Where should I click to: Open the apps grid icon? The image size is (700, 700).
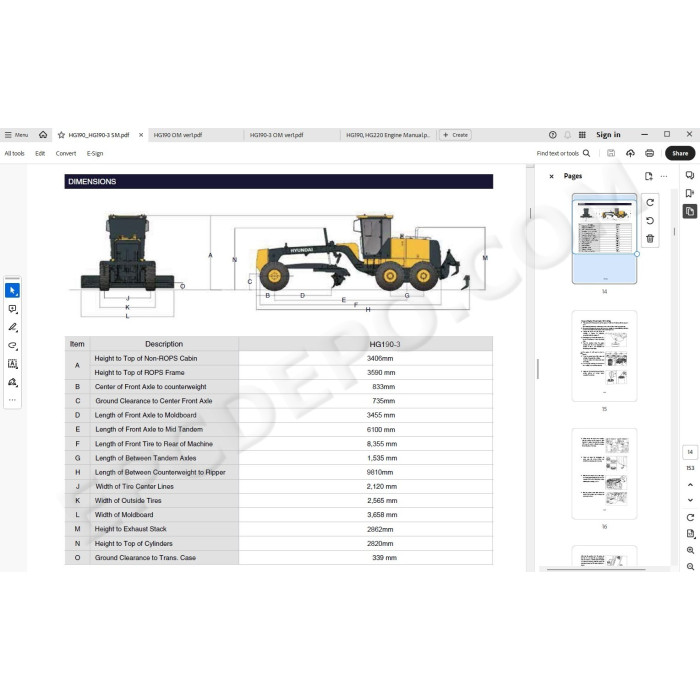pos(582,135)
